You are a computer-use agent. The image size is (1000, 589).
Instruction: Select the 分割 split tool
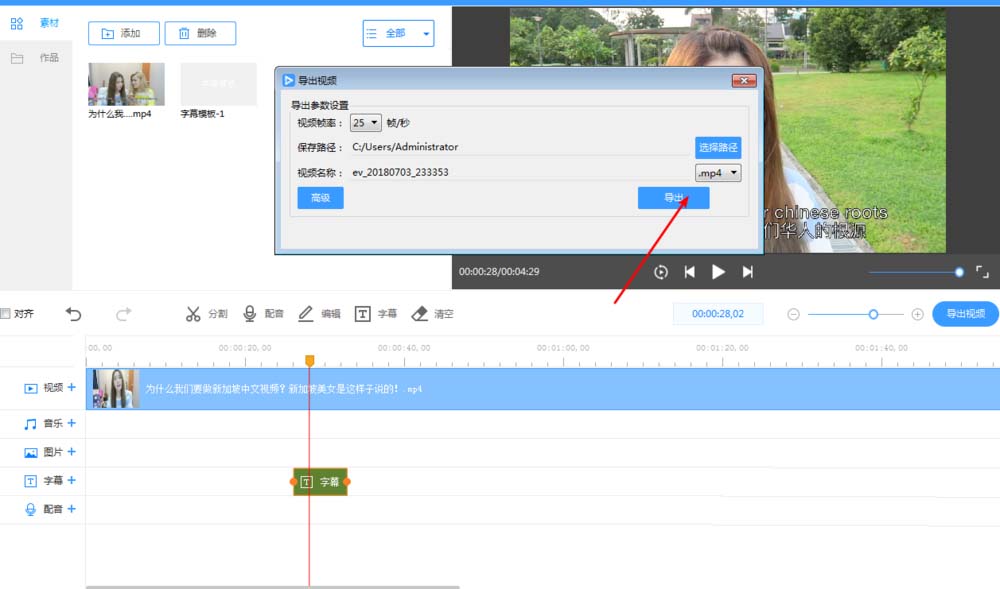pyautogui.click(x=205, y=313)
